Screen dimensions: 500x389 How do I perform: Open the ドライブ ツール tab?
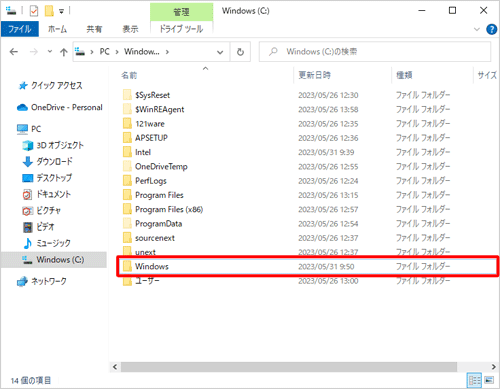click(181, 29)
